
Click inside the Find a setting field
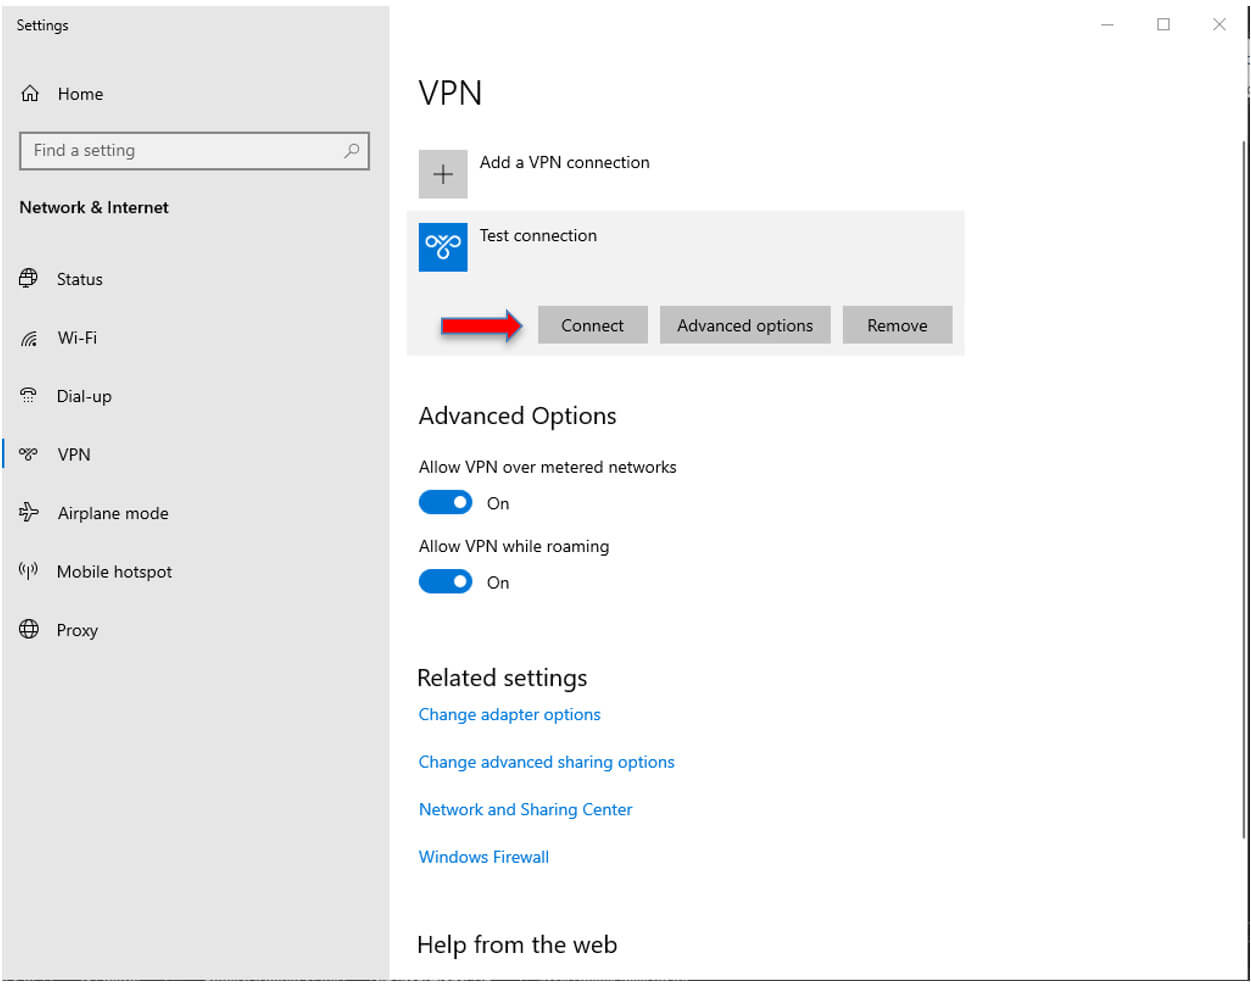tap(180, 150)
